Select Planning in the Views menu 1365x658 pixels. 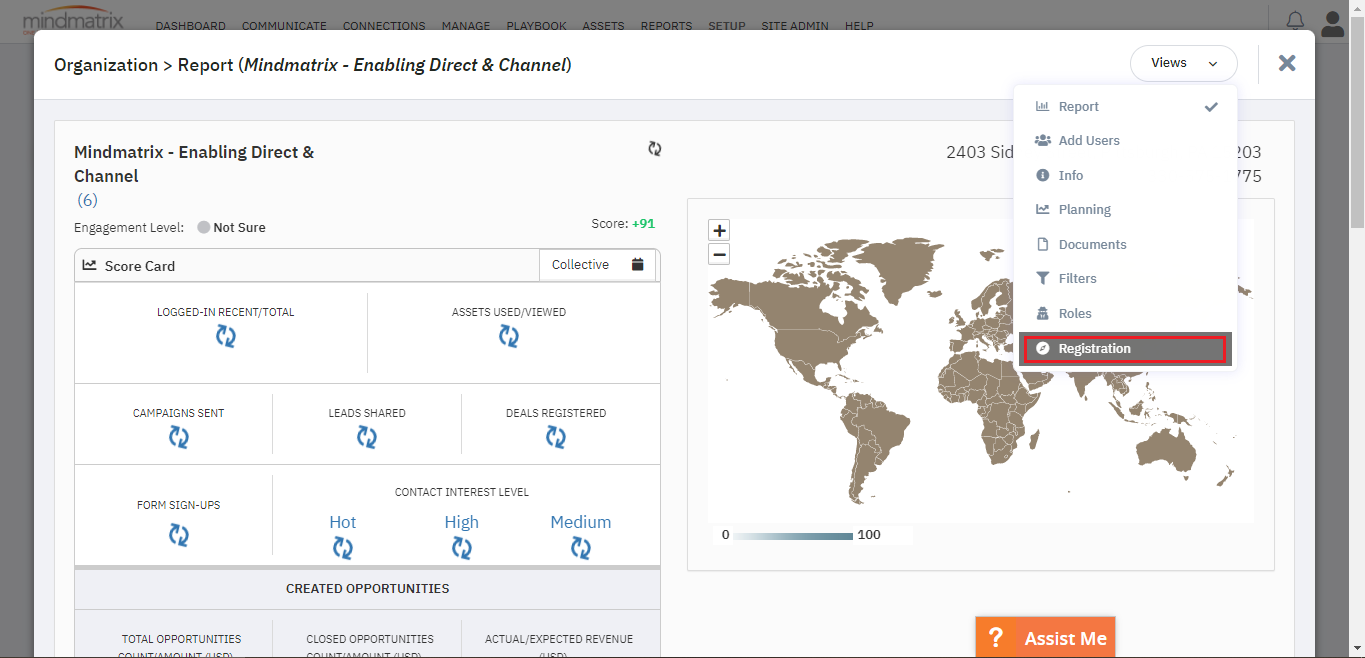click(x=1126, y=210)
